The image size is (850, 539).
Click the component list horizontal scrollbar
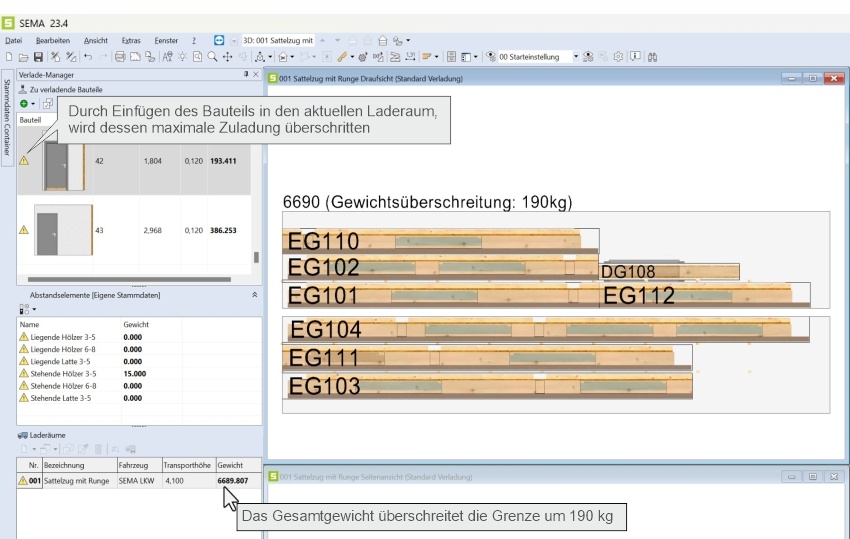click(129, 280)
